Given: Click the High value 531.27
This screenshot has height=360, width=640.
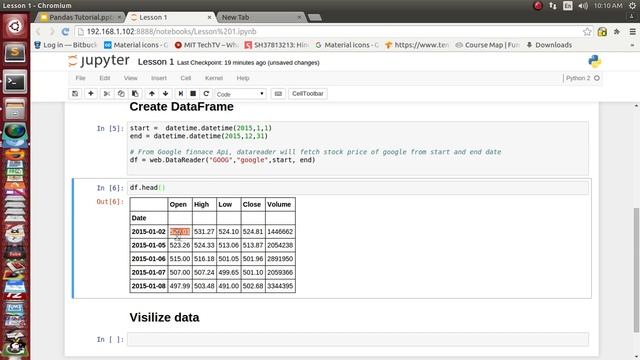Looking at the screenshot, I should point(204,231).
